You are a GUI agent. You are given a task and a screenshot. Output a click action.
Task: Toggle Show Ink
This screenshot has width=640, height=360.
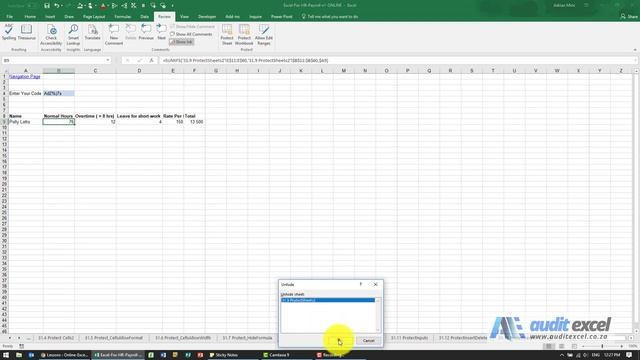coord(182,42)
